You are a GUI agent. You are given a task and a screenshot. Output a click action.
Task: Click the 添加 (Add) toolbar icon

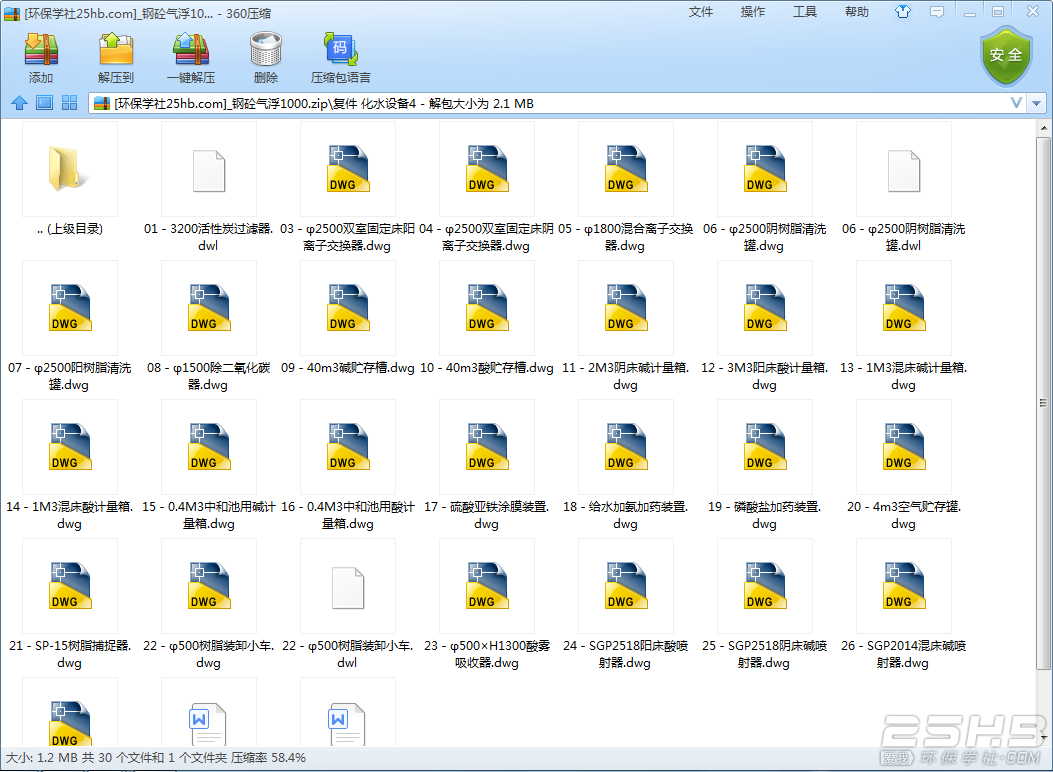coord(40,49)
